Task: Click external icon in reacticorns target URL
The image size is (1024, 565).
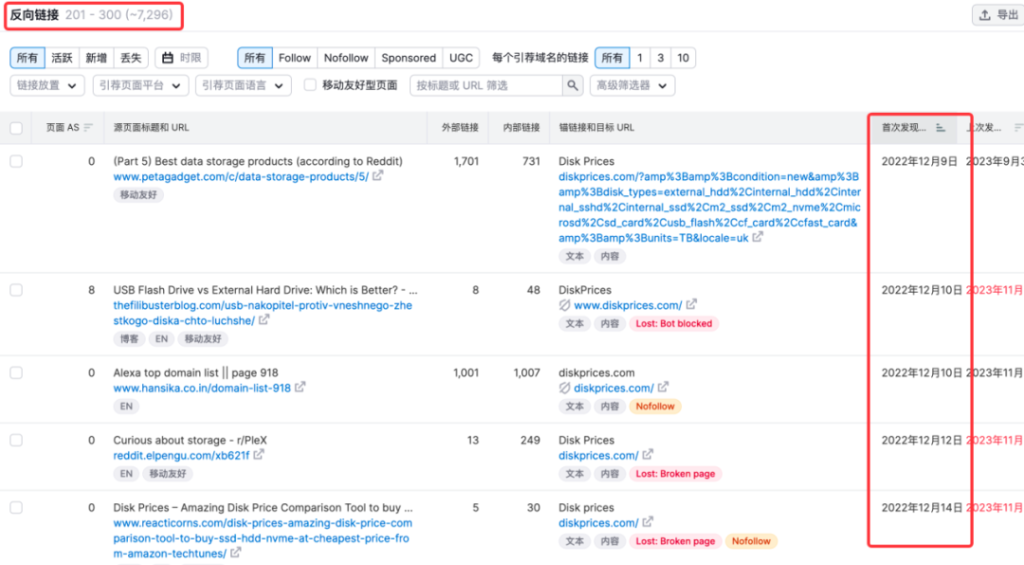Action: [647, 522]
